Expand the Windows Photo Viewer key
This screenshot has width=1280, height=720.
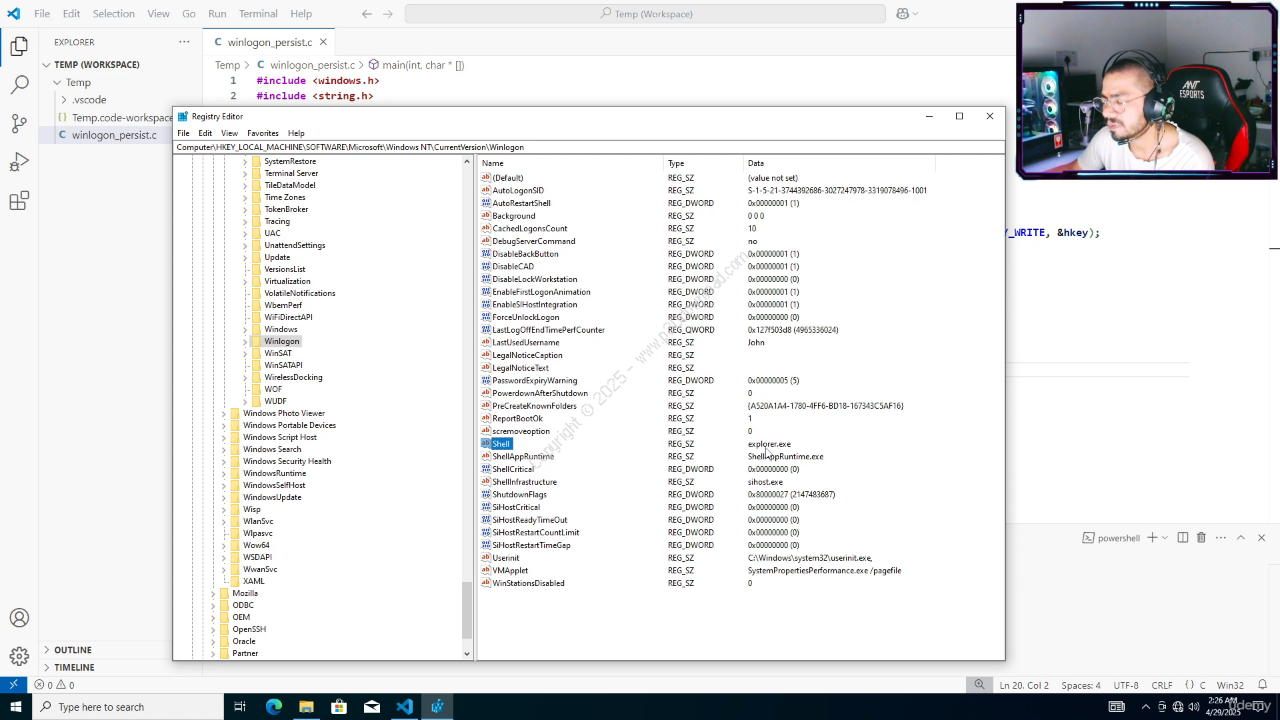(224, 413)
